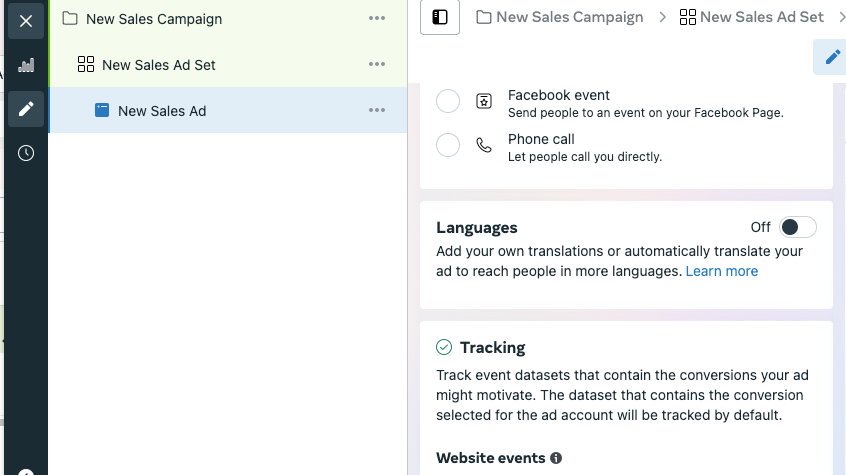Image resolution: width=846 pixels, height=475 pixels.
Task: Open options menu for New Sales Ad Set
Action: [x=377, y=64]
